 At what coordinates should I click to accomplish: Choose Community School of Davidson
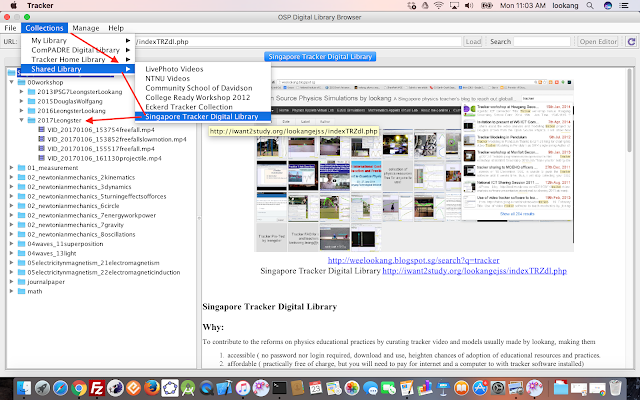pos(203,88)
